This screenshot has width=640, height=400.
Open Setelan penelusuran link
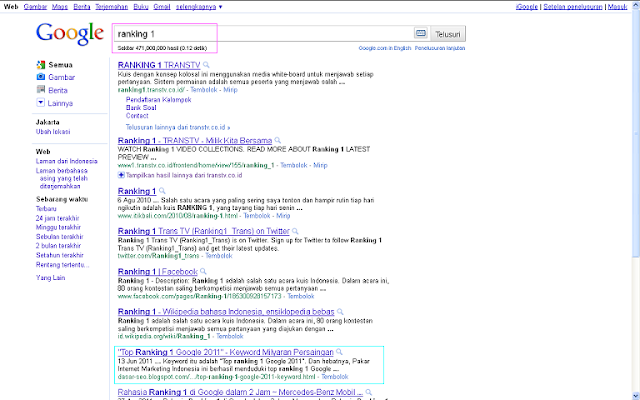(x=573, y=7)
